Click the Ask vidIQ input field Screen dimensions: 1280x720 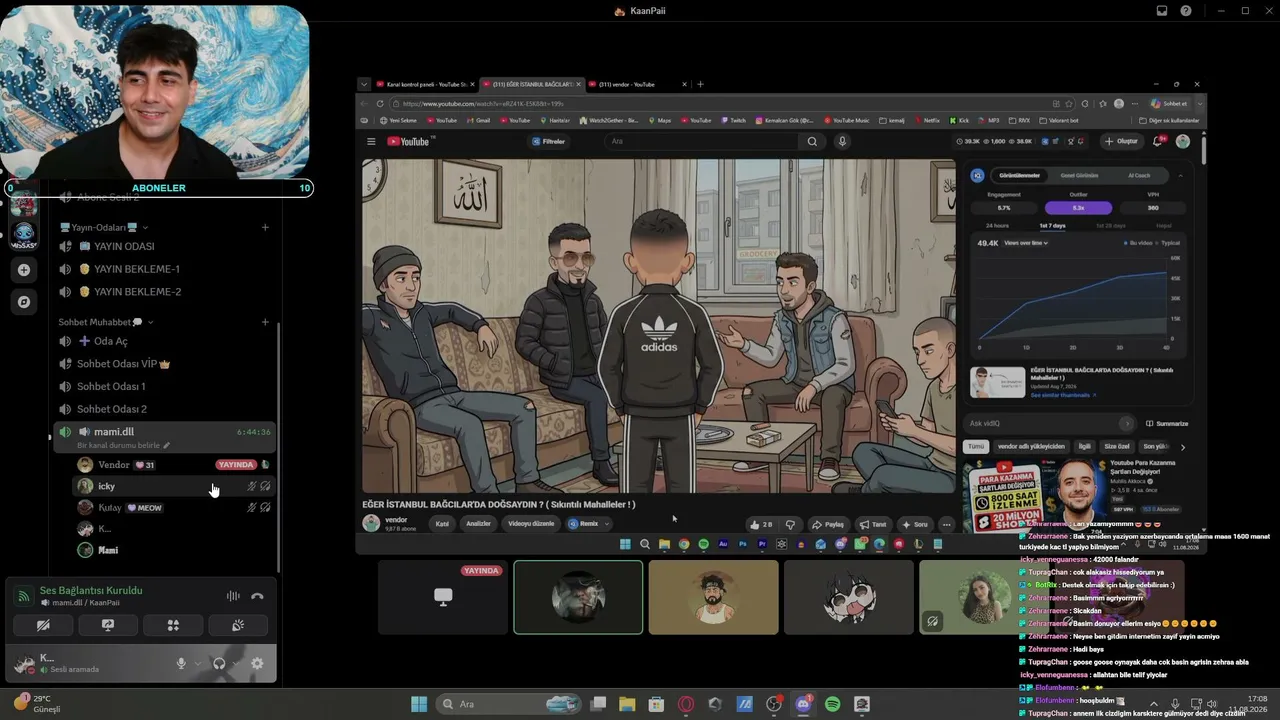click(1050, 424)
